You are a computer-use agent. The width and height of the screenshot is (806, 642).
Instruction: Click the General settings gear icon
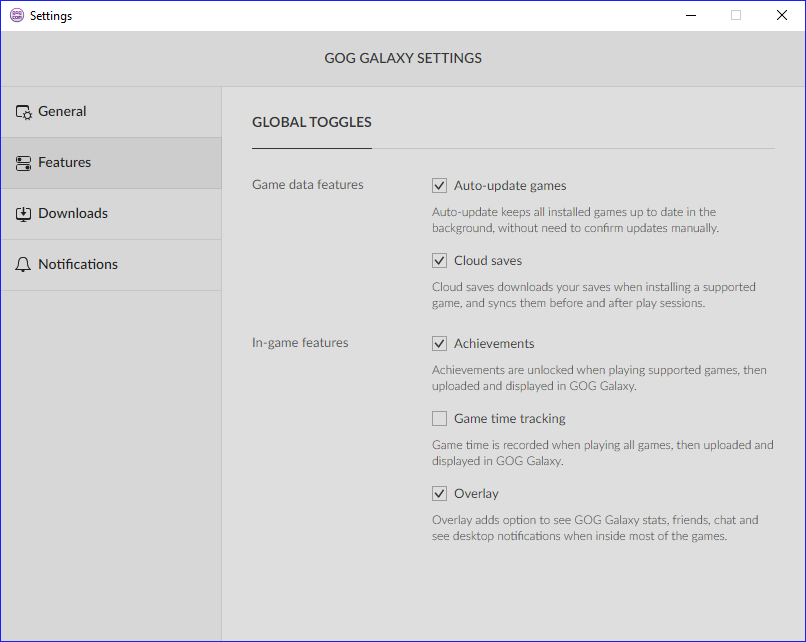(24, 112)
